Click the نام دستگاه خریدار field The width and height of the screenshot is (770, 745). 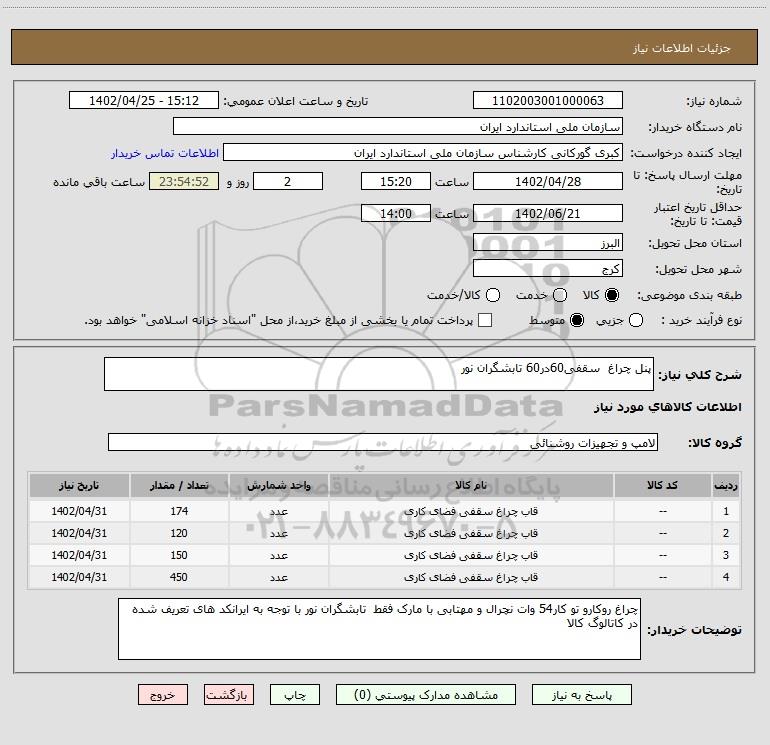(398, 127)
